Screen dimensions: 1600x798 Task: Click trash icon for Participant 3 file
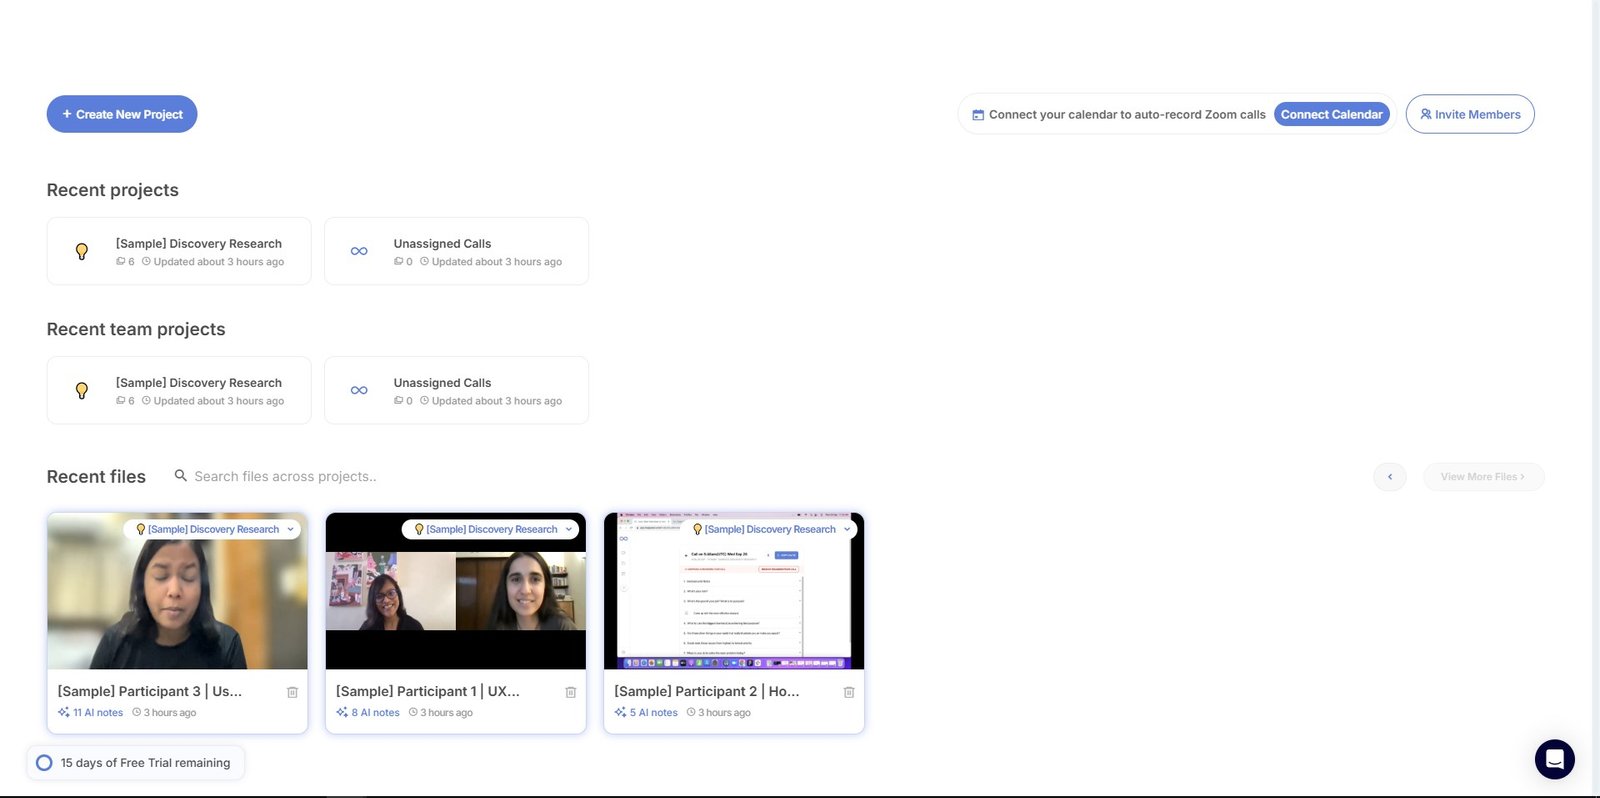tap(292, 692)
